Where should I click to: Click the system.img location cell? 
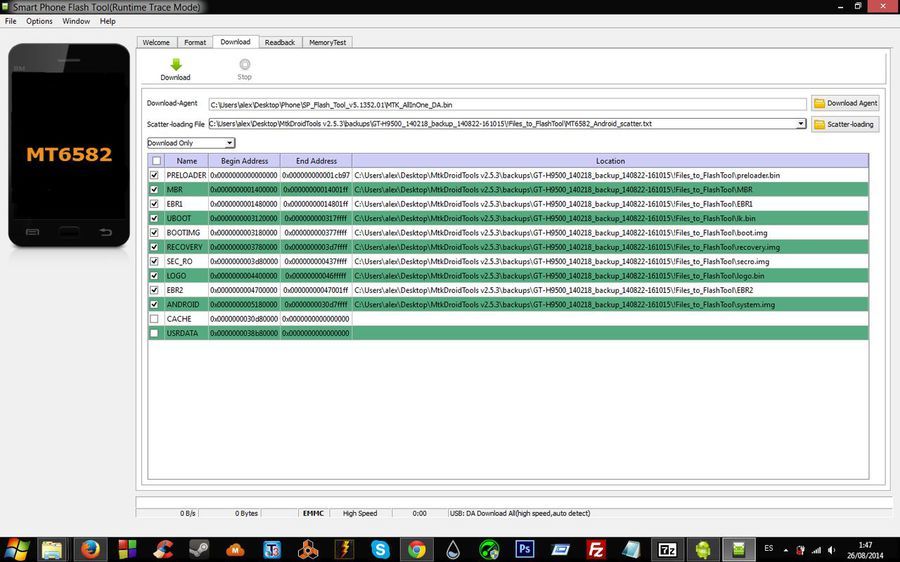click(x=610, y=304)
